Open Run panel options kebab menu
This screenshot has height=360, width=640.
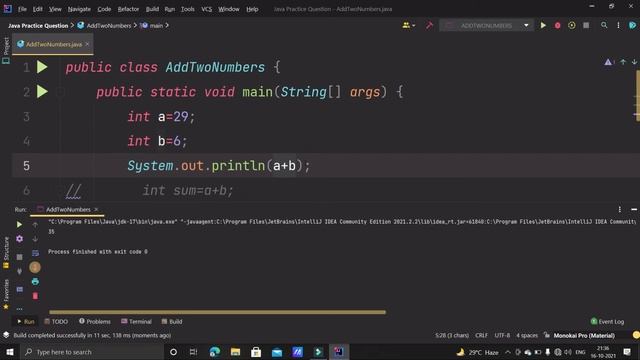coord(620,209)
